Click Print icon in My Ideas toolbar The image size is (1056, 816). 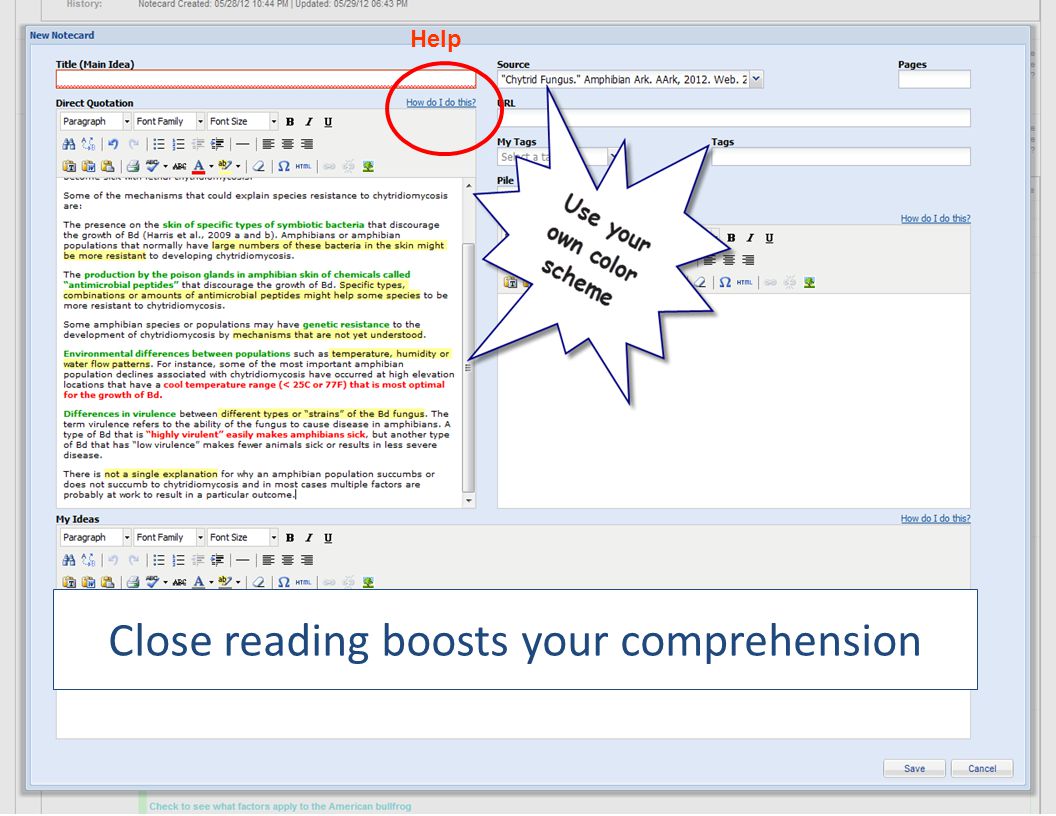pos(133,582)
